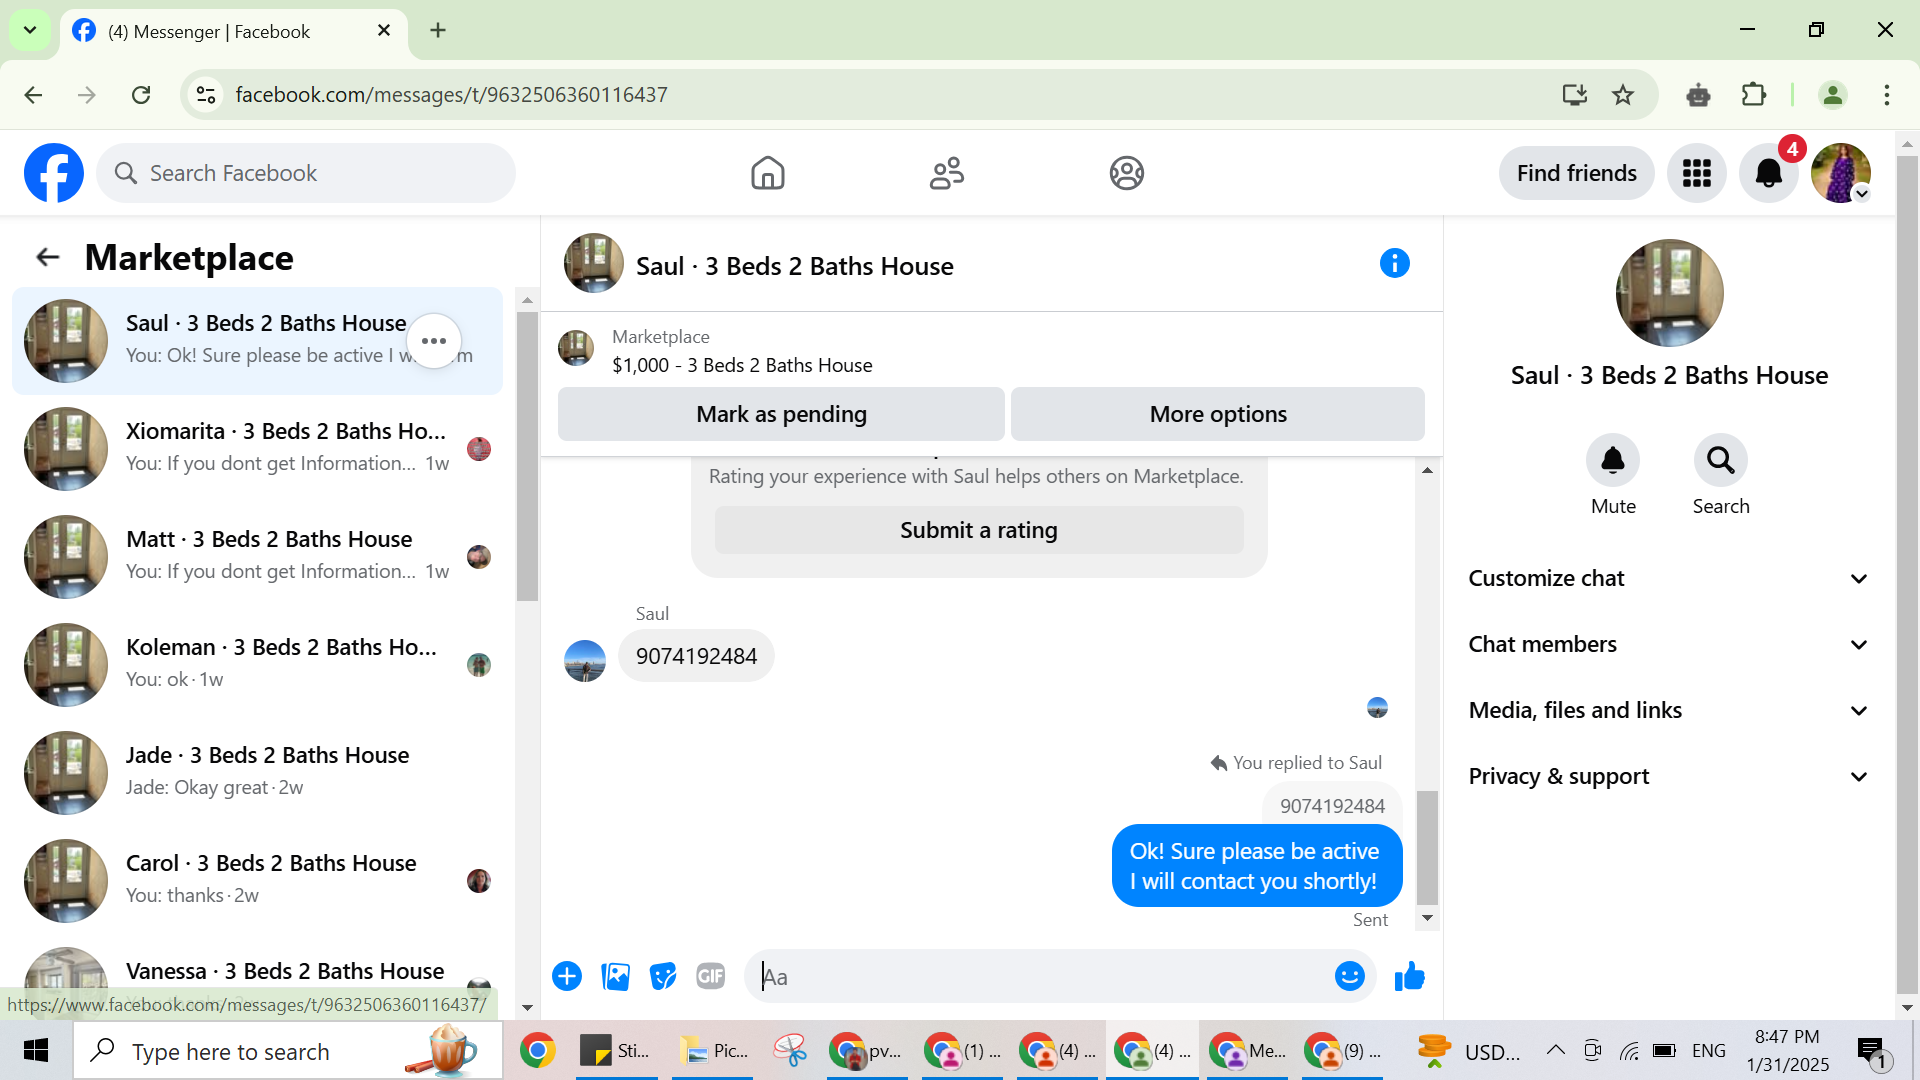Image resolution: width=1920 pixels, height=1080 pixels.
Task: Click Mark as pending button
Action: coord(781,414)
